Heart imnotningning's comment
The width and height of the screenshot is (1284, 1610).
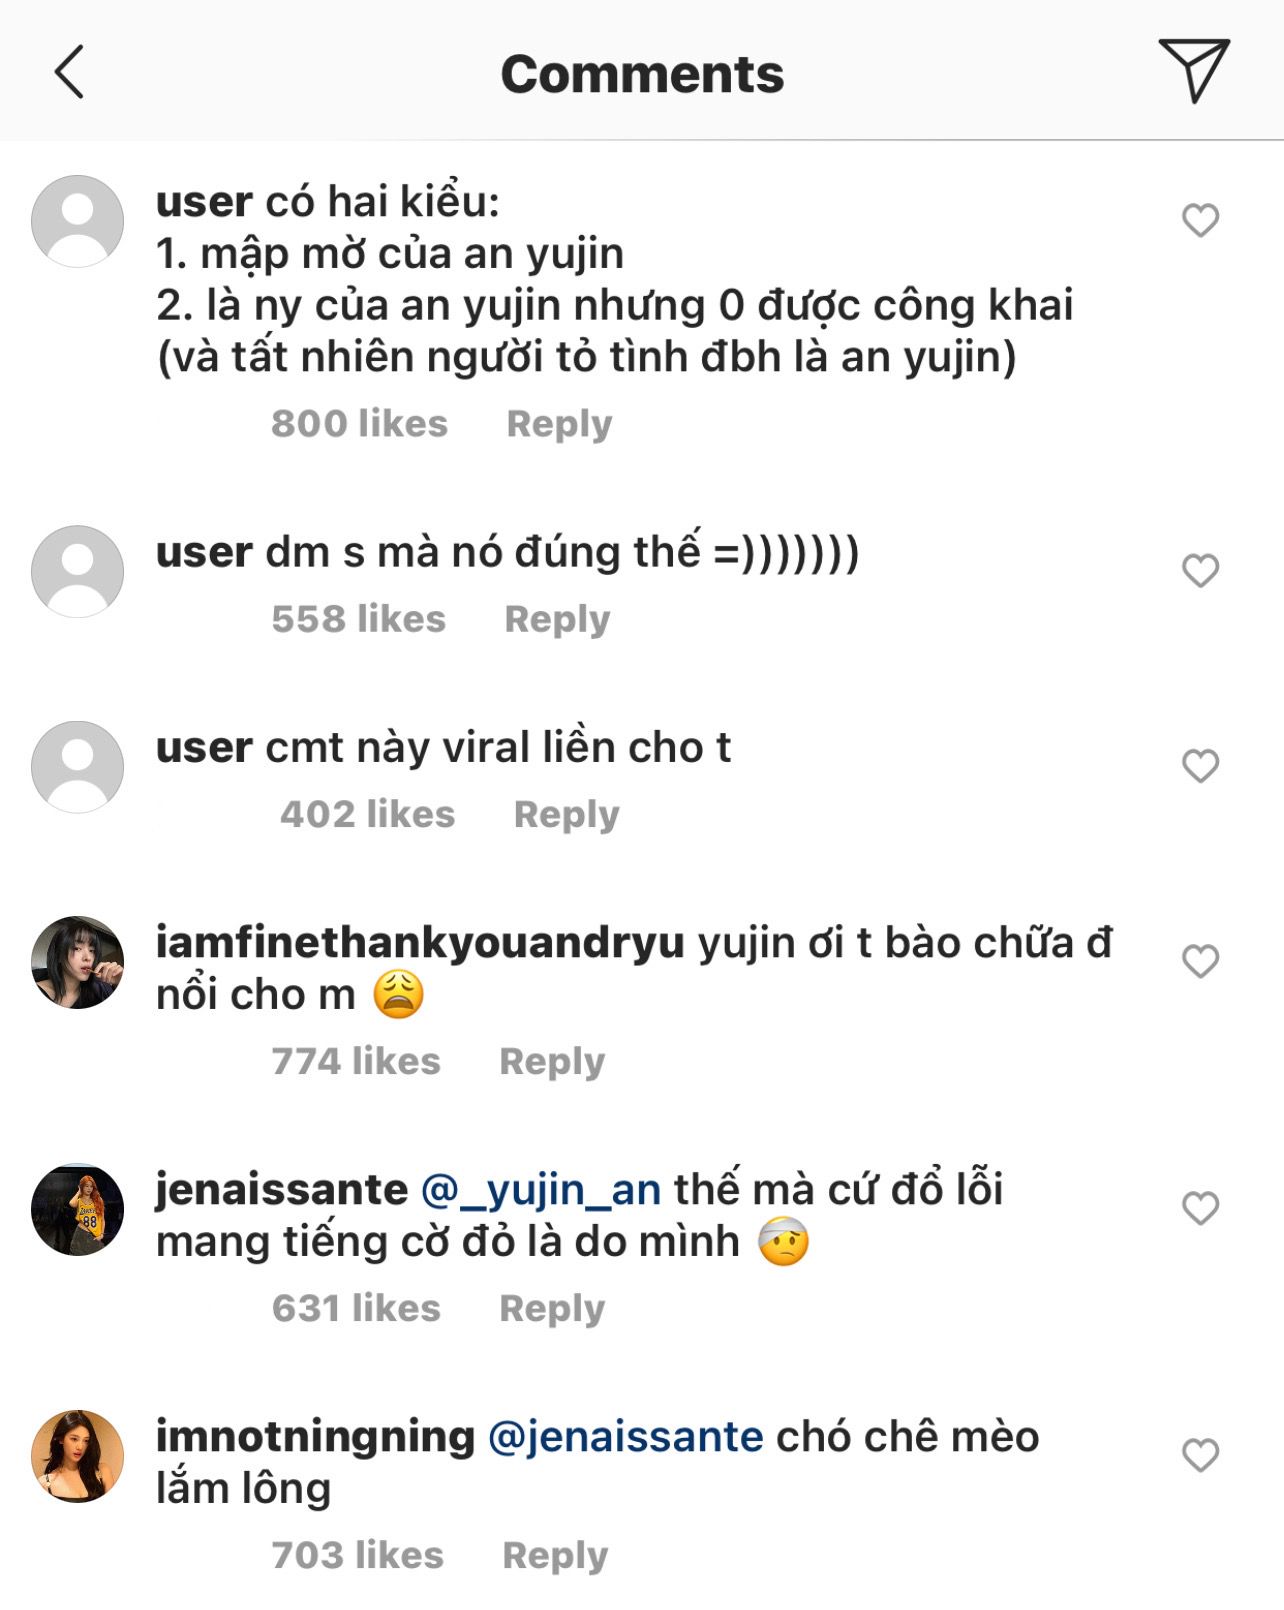pos(1200,1455)
